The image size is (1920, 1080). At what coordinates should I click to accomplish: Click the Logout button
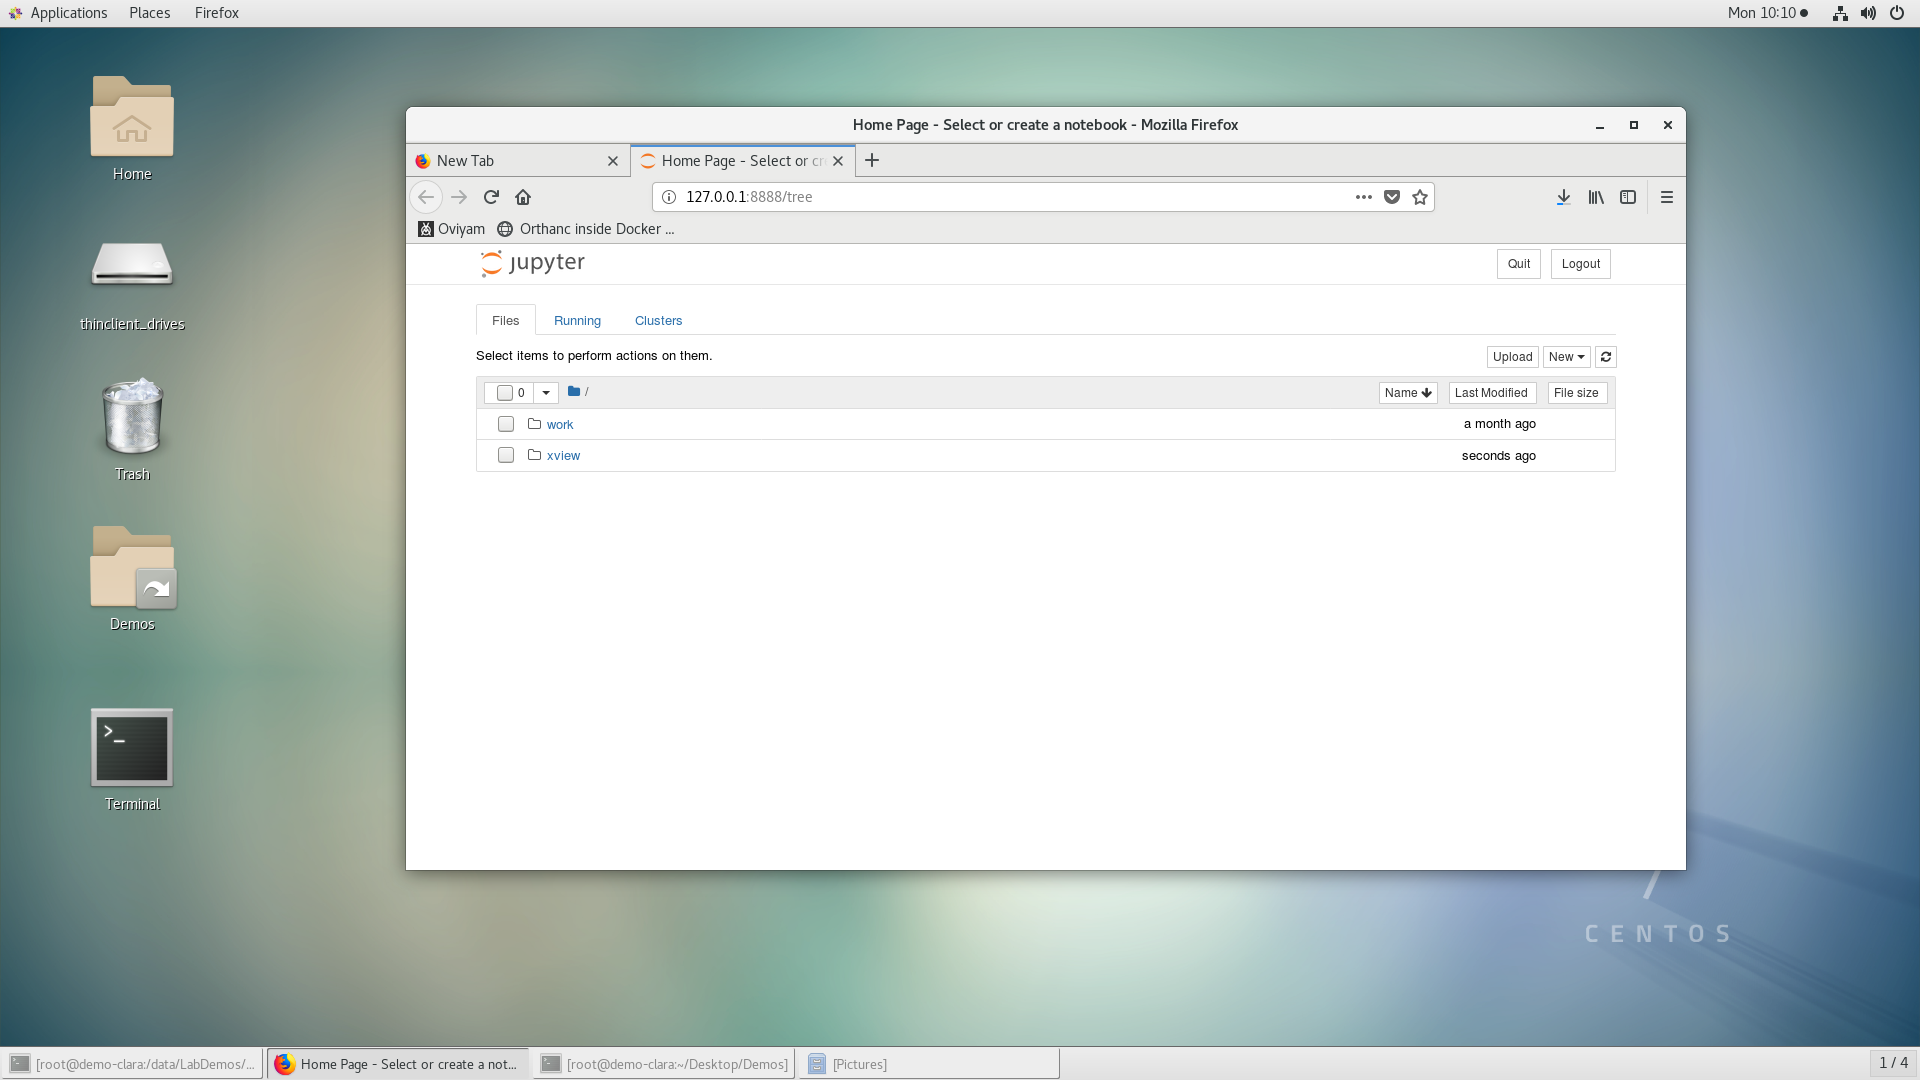1580,262
